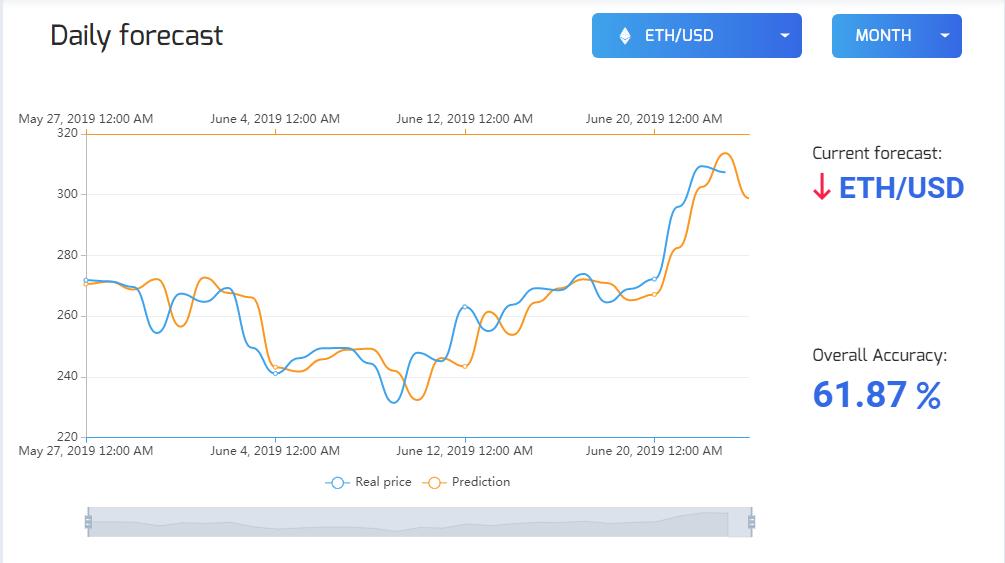Click the Real price data point at June 20
1005x563 pixels.
(x=654, y=279)
